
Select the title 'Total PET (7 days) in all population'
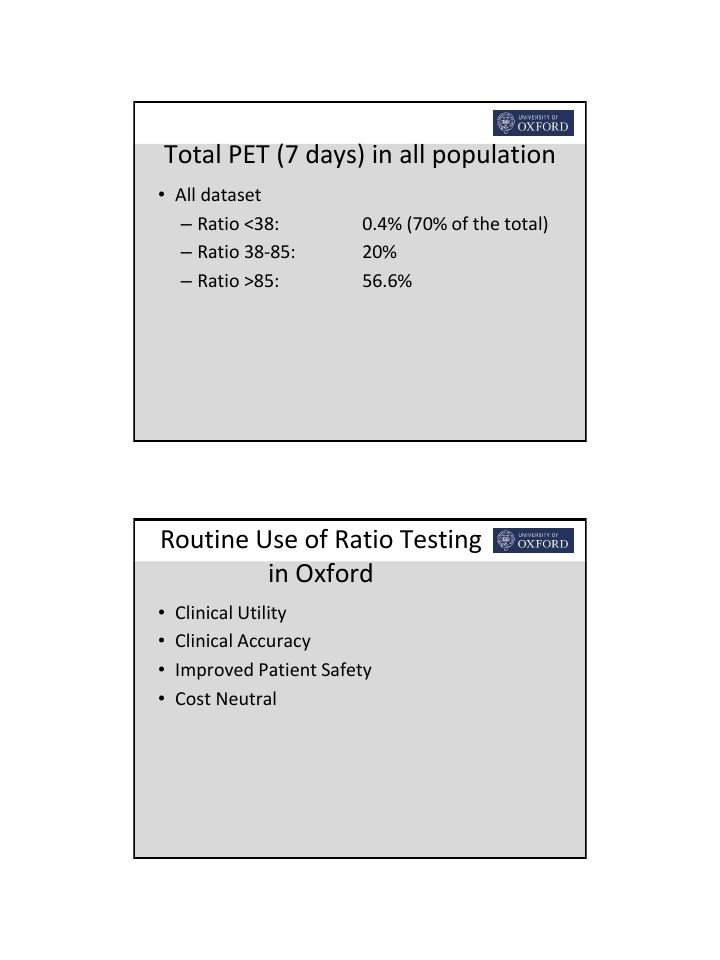click(359, 155)
